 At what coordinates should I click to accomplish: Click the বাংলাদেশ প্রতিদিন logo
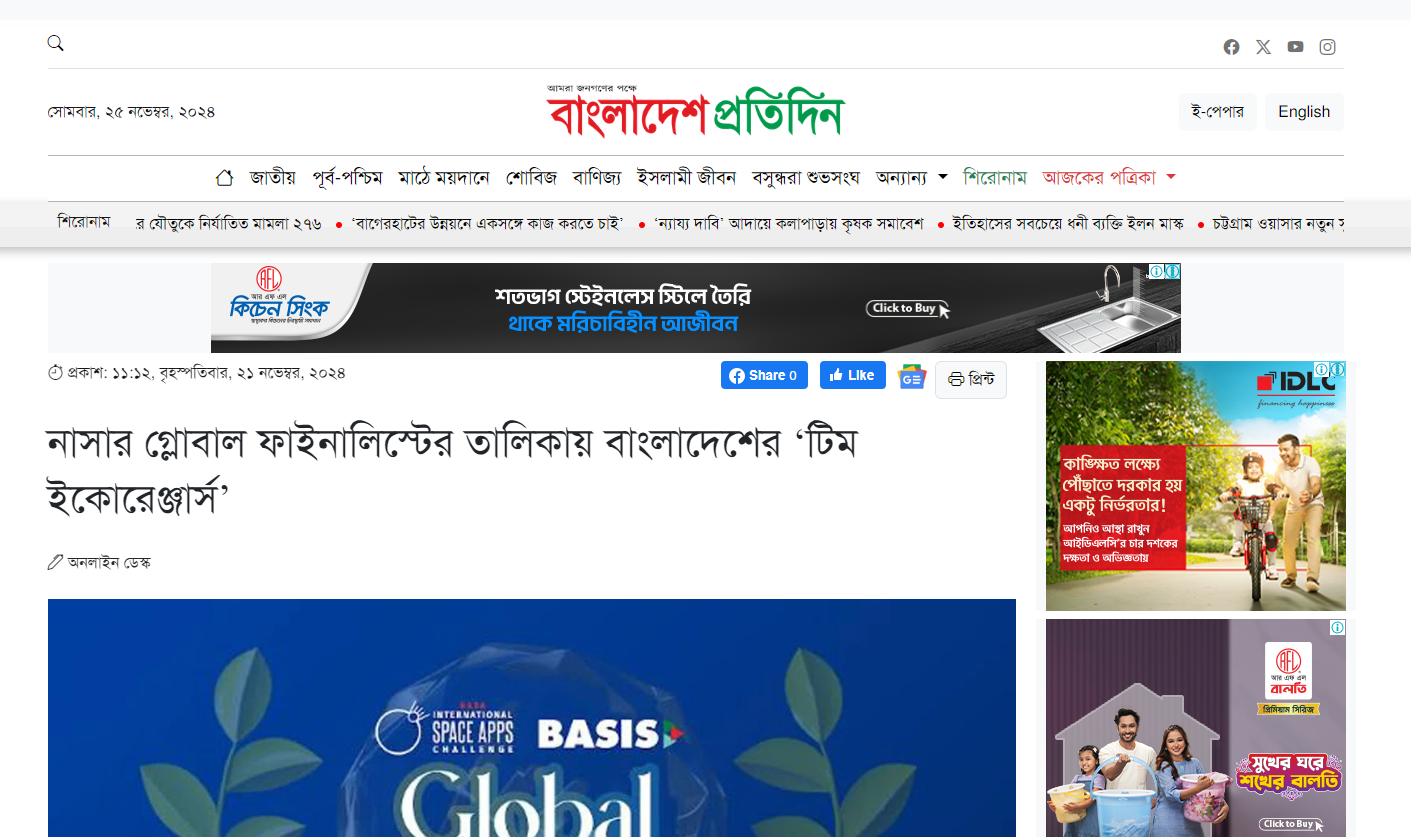tap(696, 110)
